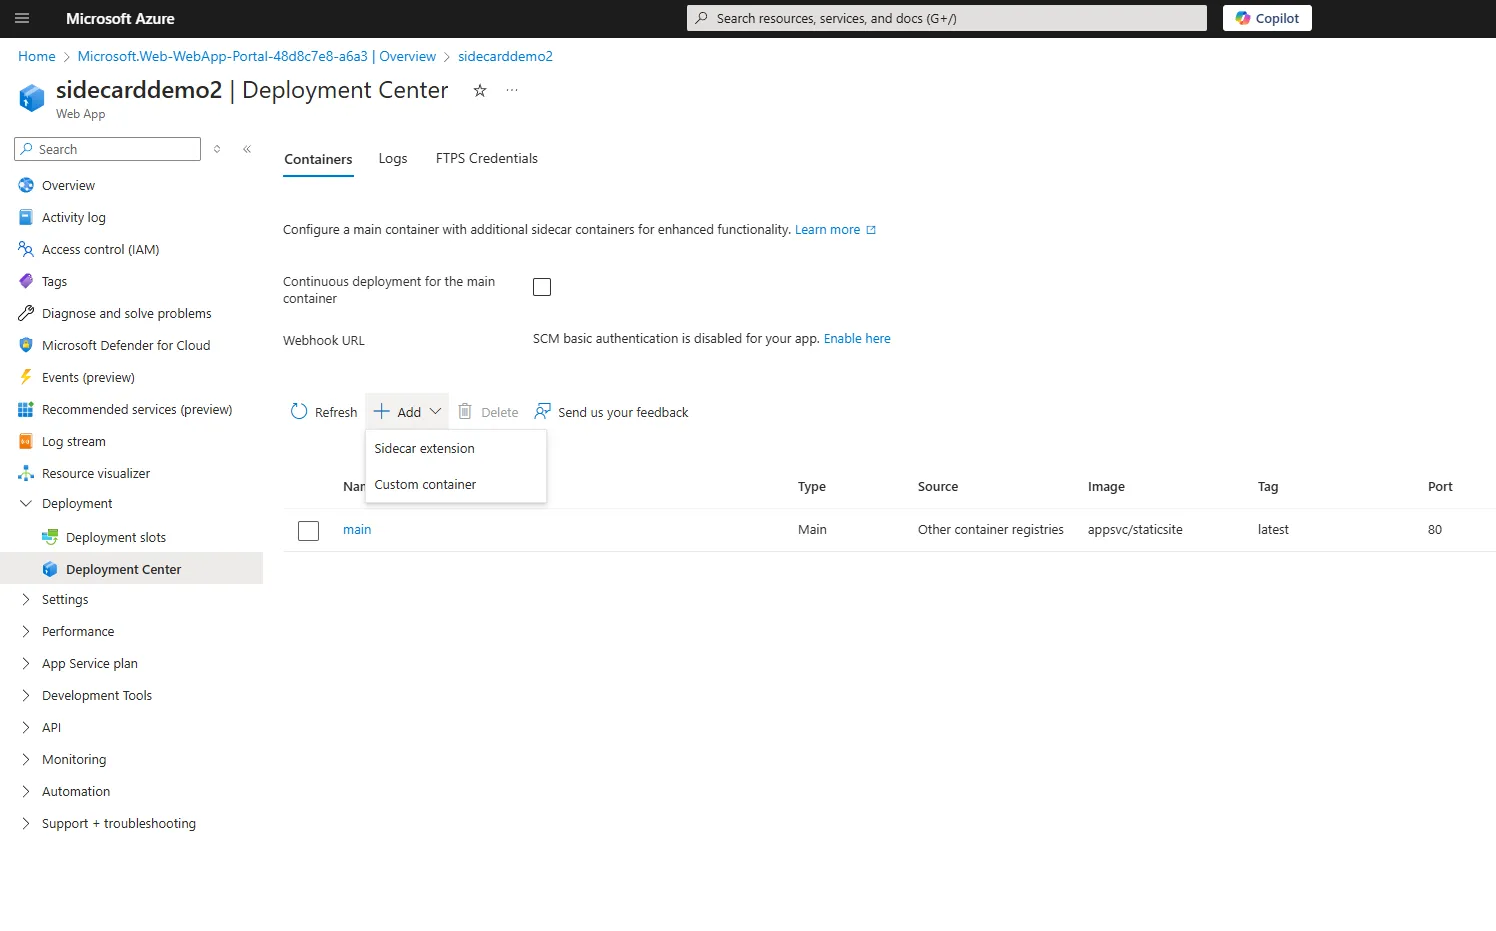The width and height of the screenshot is (1496, 931).
Task: Open the Learn more link
Action: pos(835,229)
